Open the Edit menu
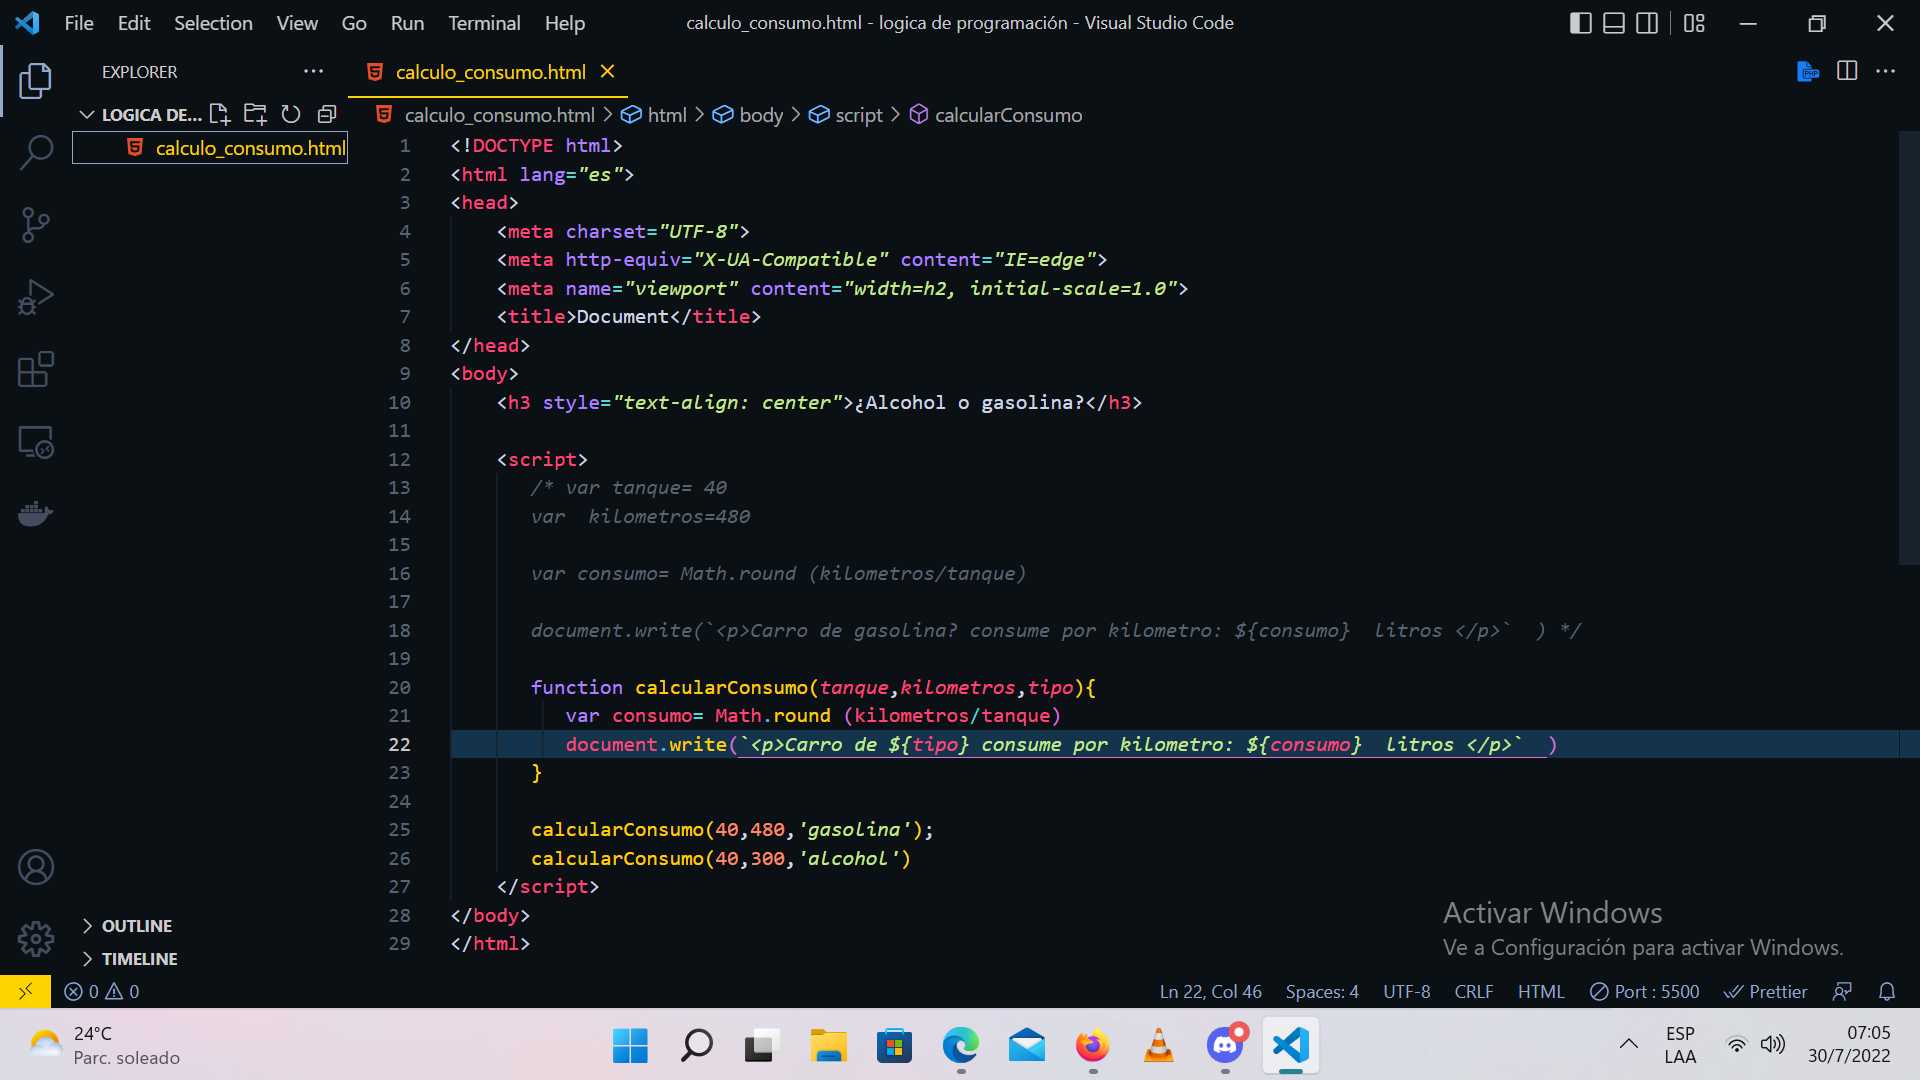The height and width of the screenshot is (1080, 1920). pyautogui.click(x=134, y=23)
